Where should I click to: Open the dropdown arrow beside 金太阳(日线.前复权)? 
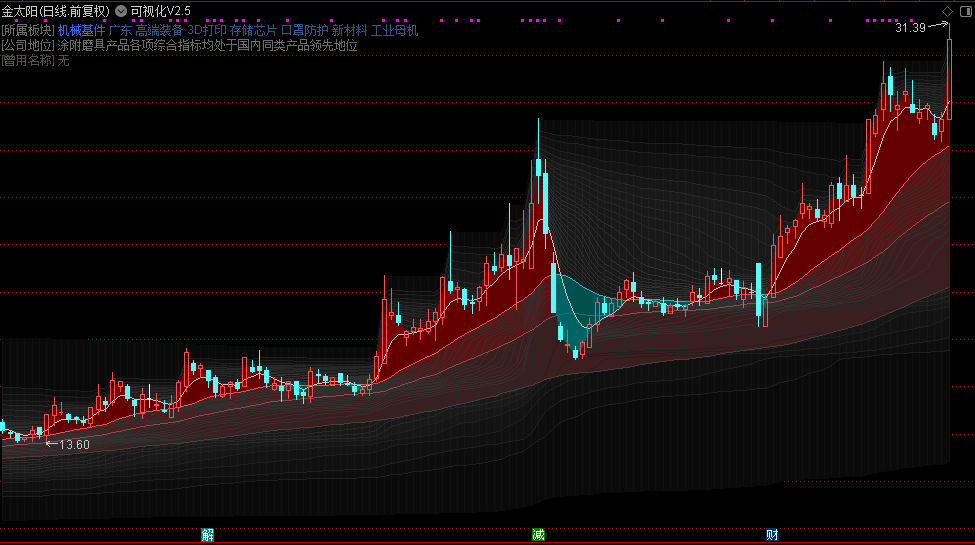click(121, 11)
